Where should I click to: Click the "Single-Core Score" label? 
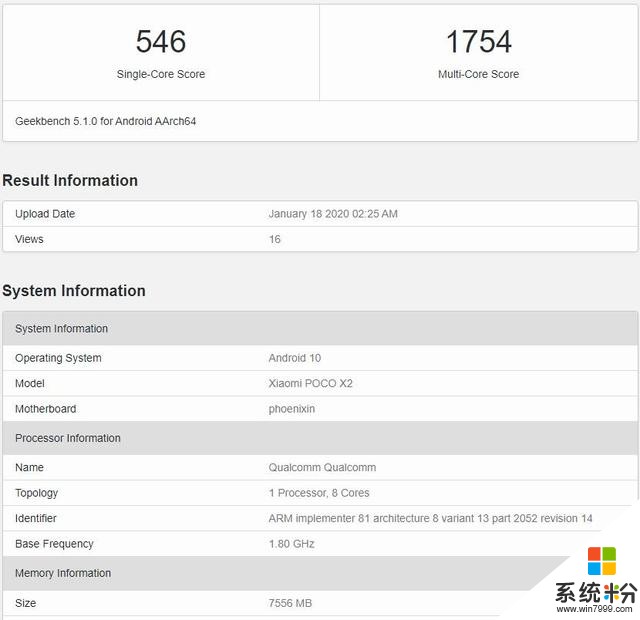pyautogui.click(x=161, y=74)
